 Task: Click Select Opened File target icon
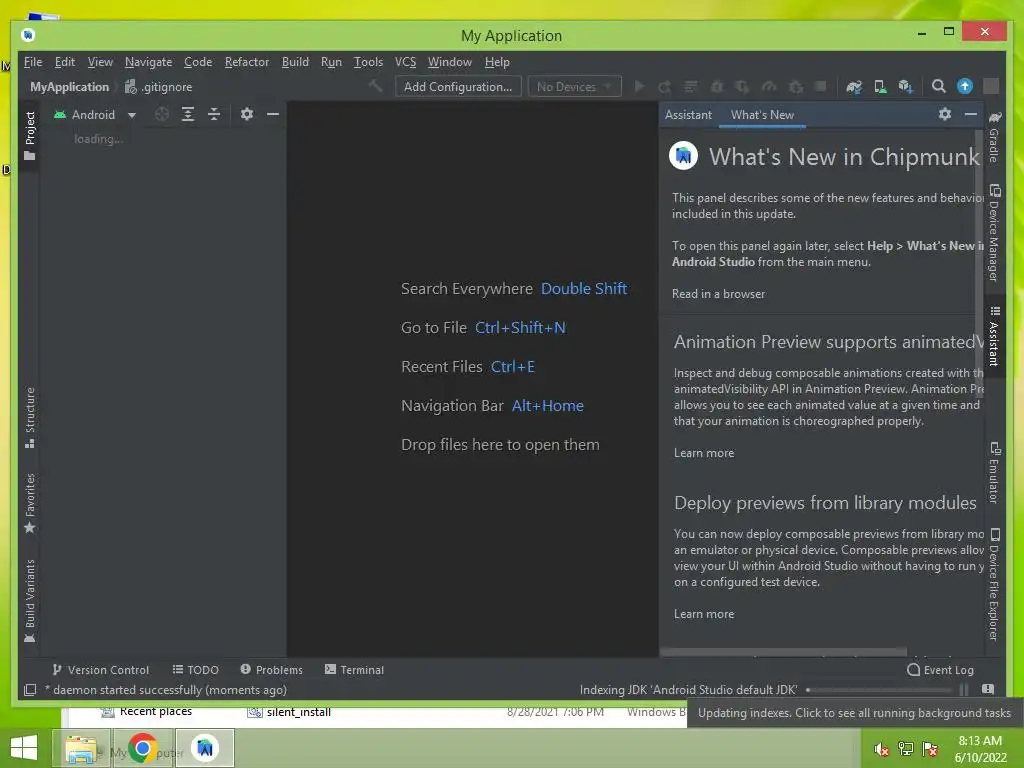click(162, 114)
